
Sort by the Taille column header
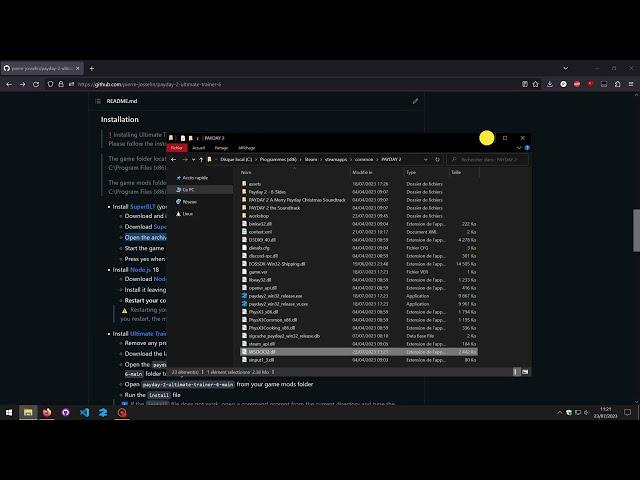tap(456, 172)
